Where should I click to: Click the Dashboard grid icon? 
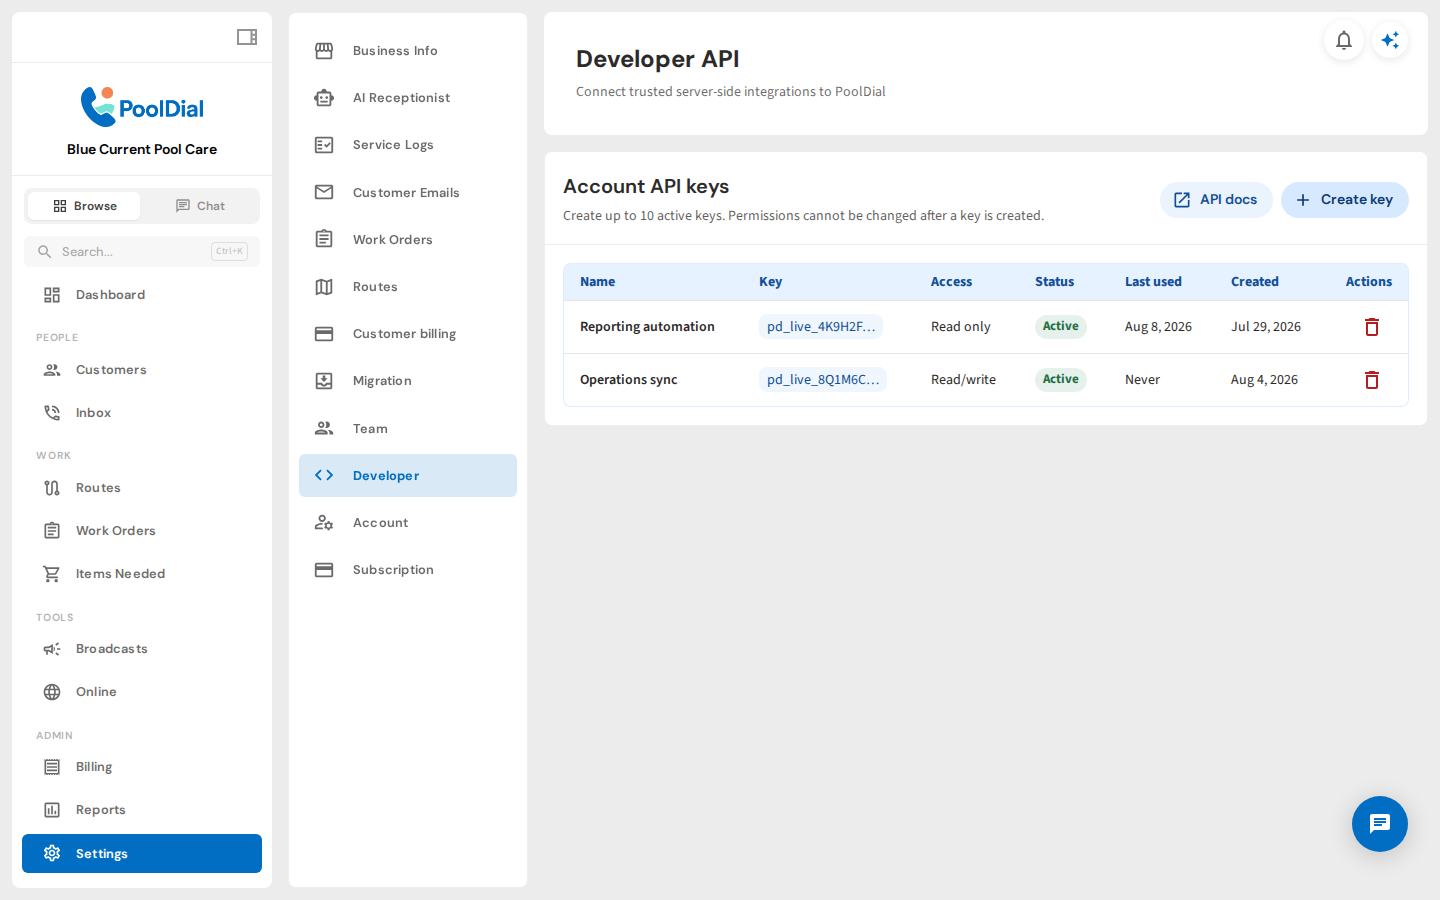tap(52, 295)
